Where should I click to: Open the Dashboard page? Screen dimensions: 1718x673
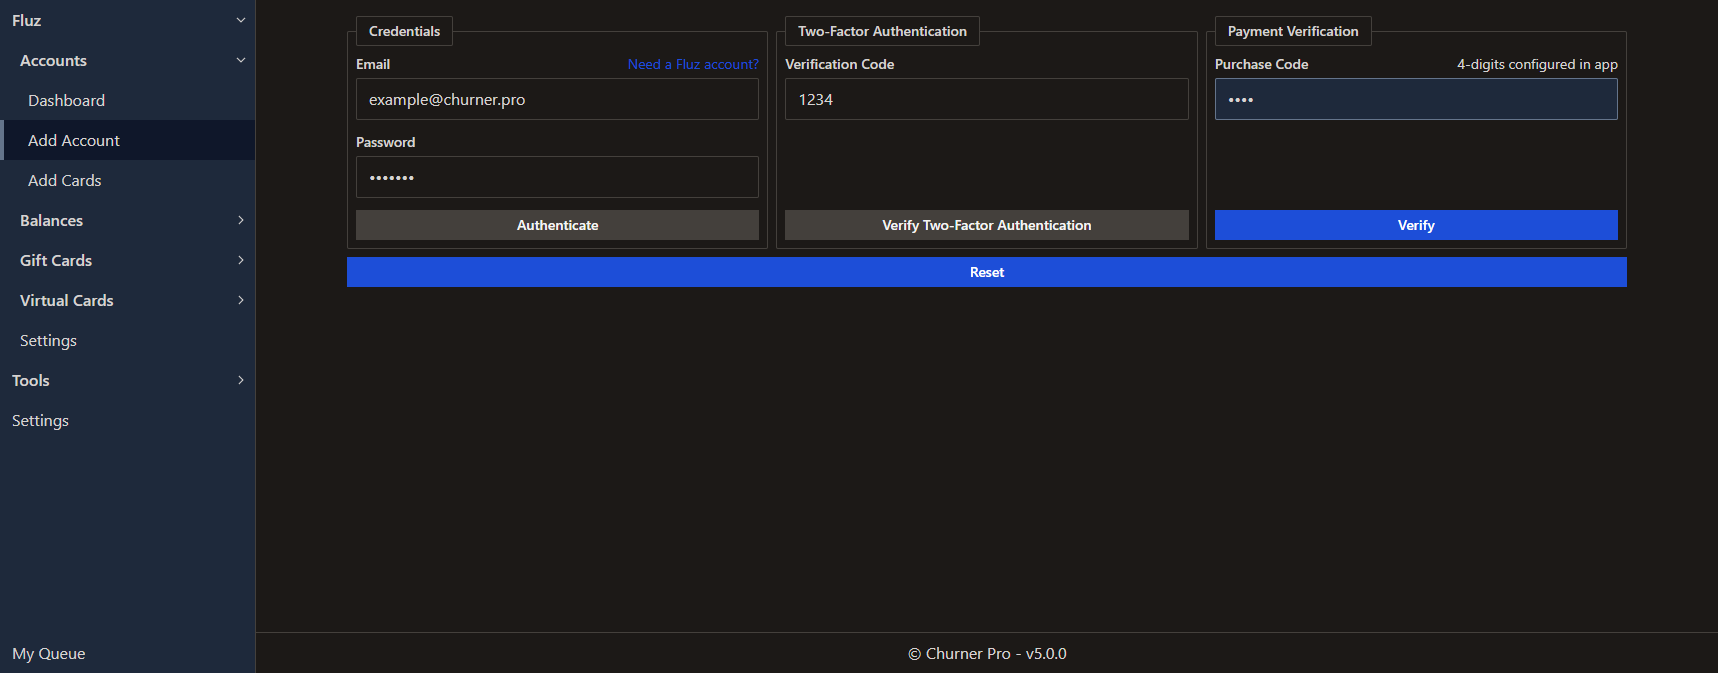click(x=66, y=101)
